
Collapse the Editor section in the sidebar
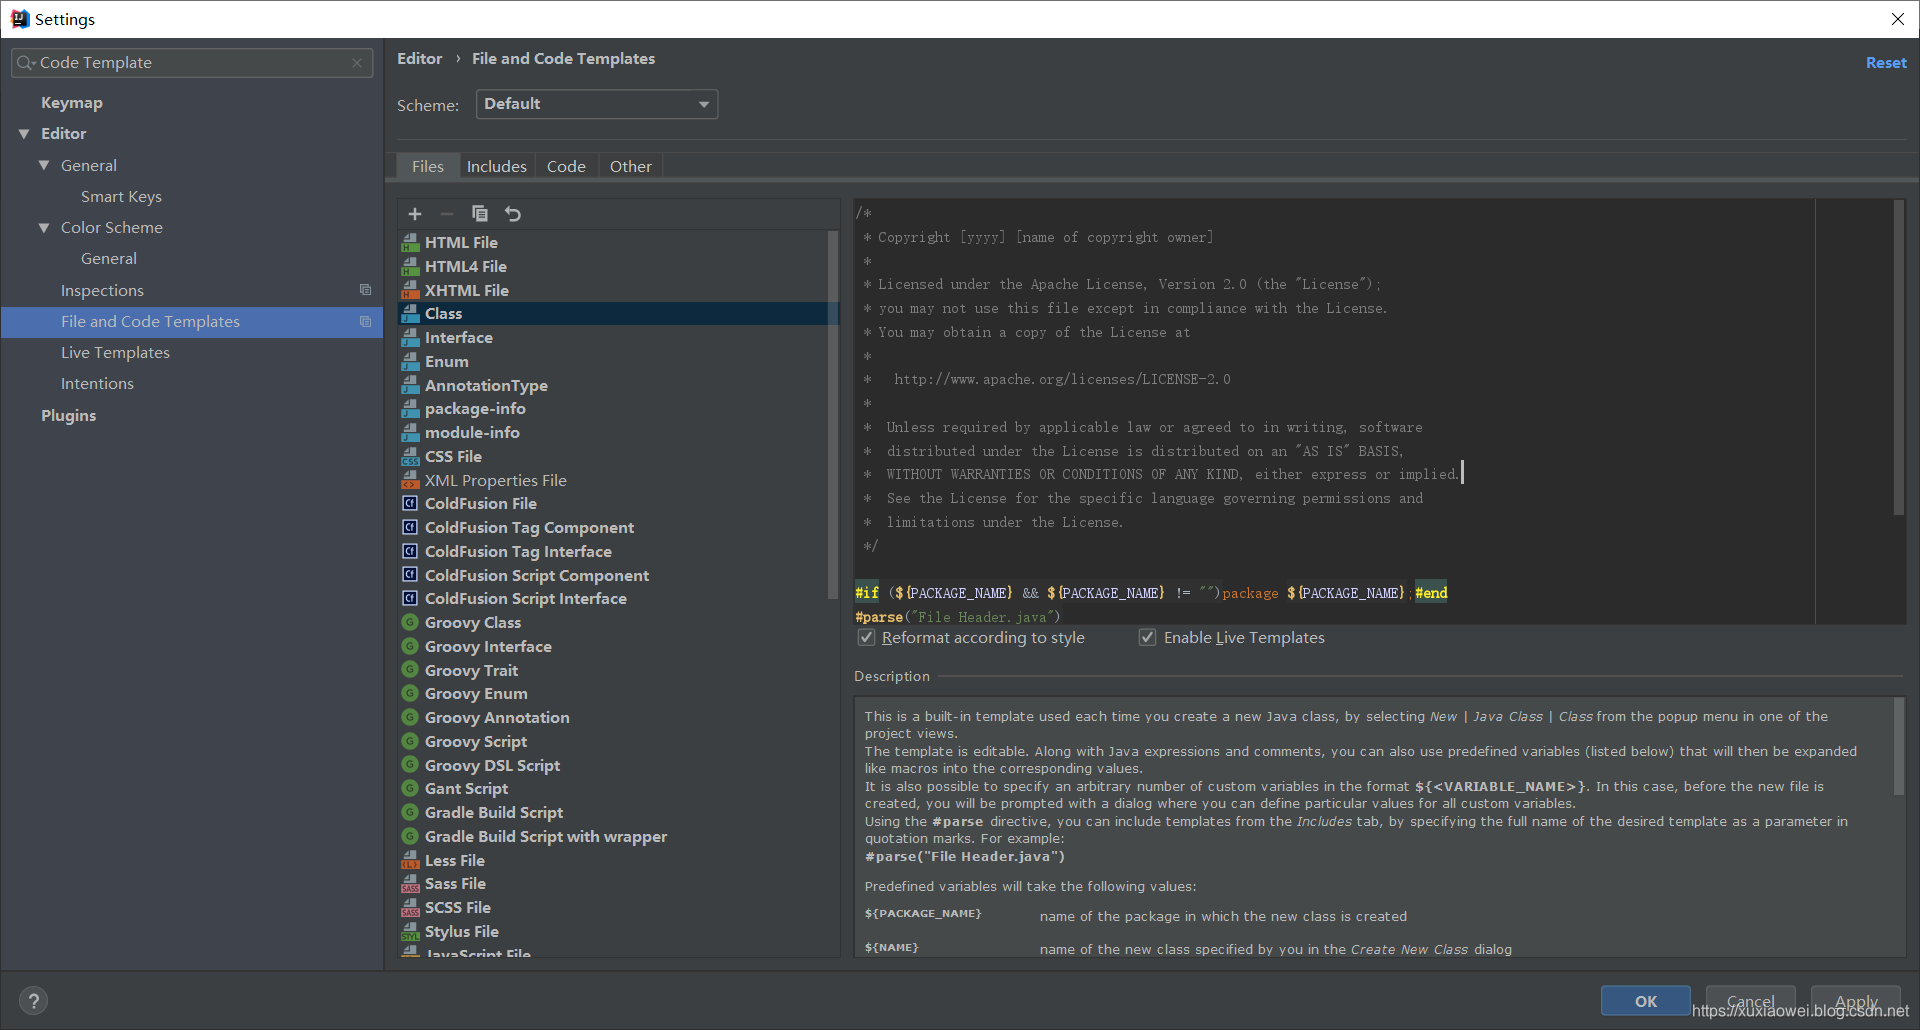tap(23, 133)
